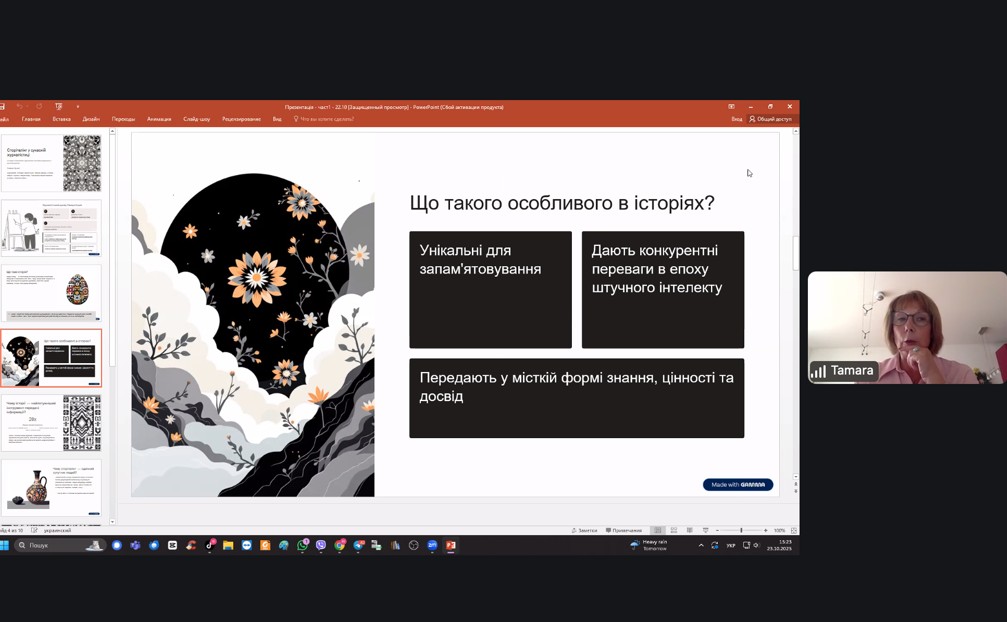This screenshot has height=622, width=1007.
Task: Toggle the Примечания comments pane
Action: tap(624, 530)
